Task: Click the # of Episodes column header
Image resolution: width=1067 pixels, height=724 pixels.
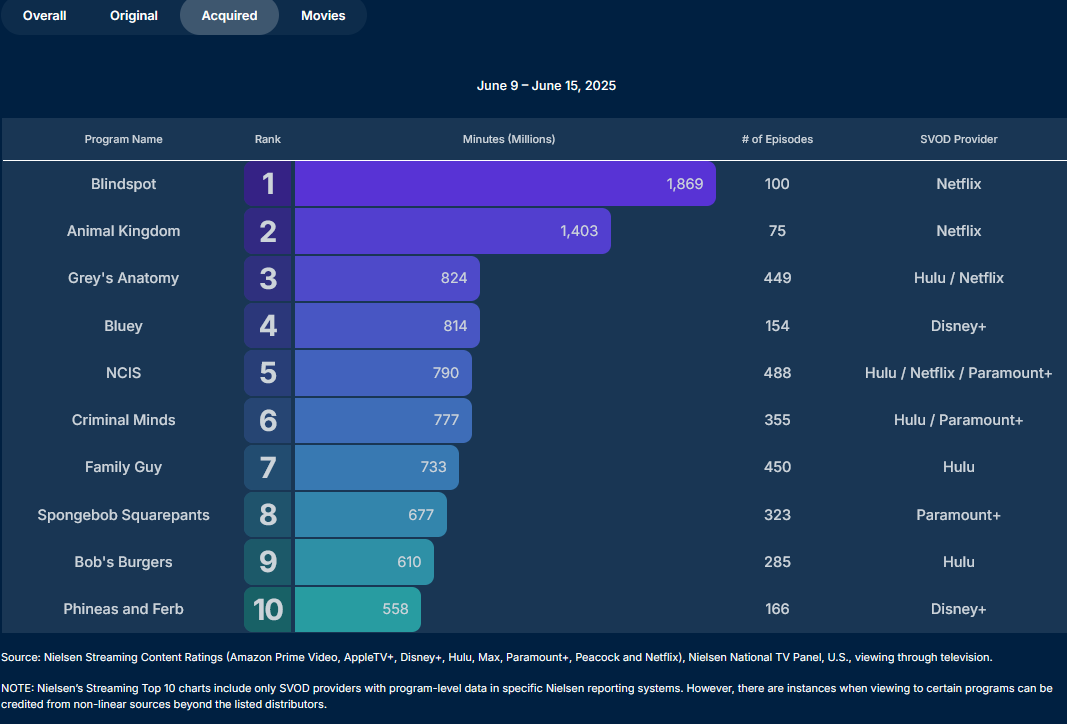Action: pos(777,139)
